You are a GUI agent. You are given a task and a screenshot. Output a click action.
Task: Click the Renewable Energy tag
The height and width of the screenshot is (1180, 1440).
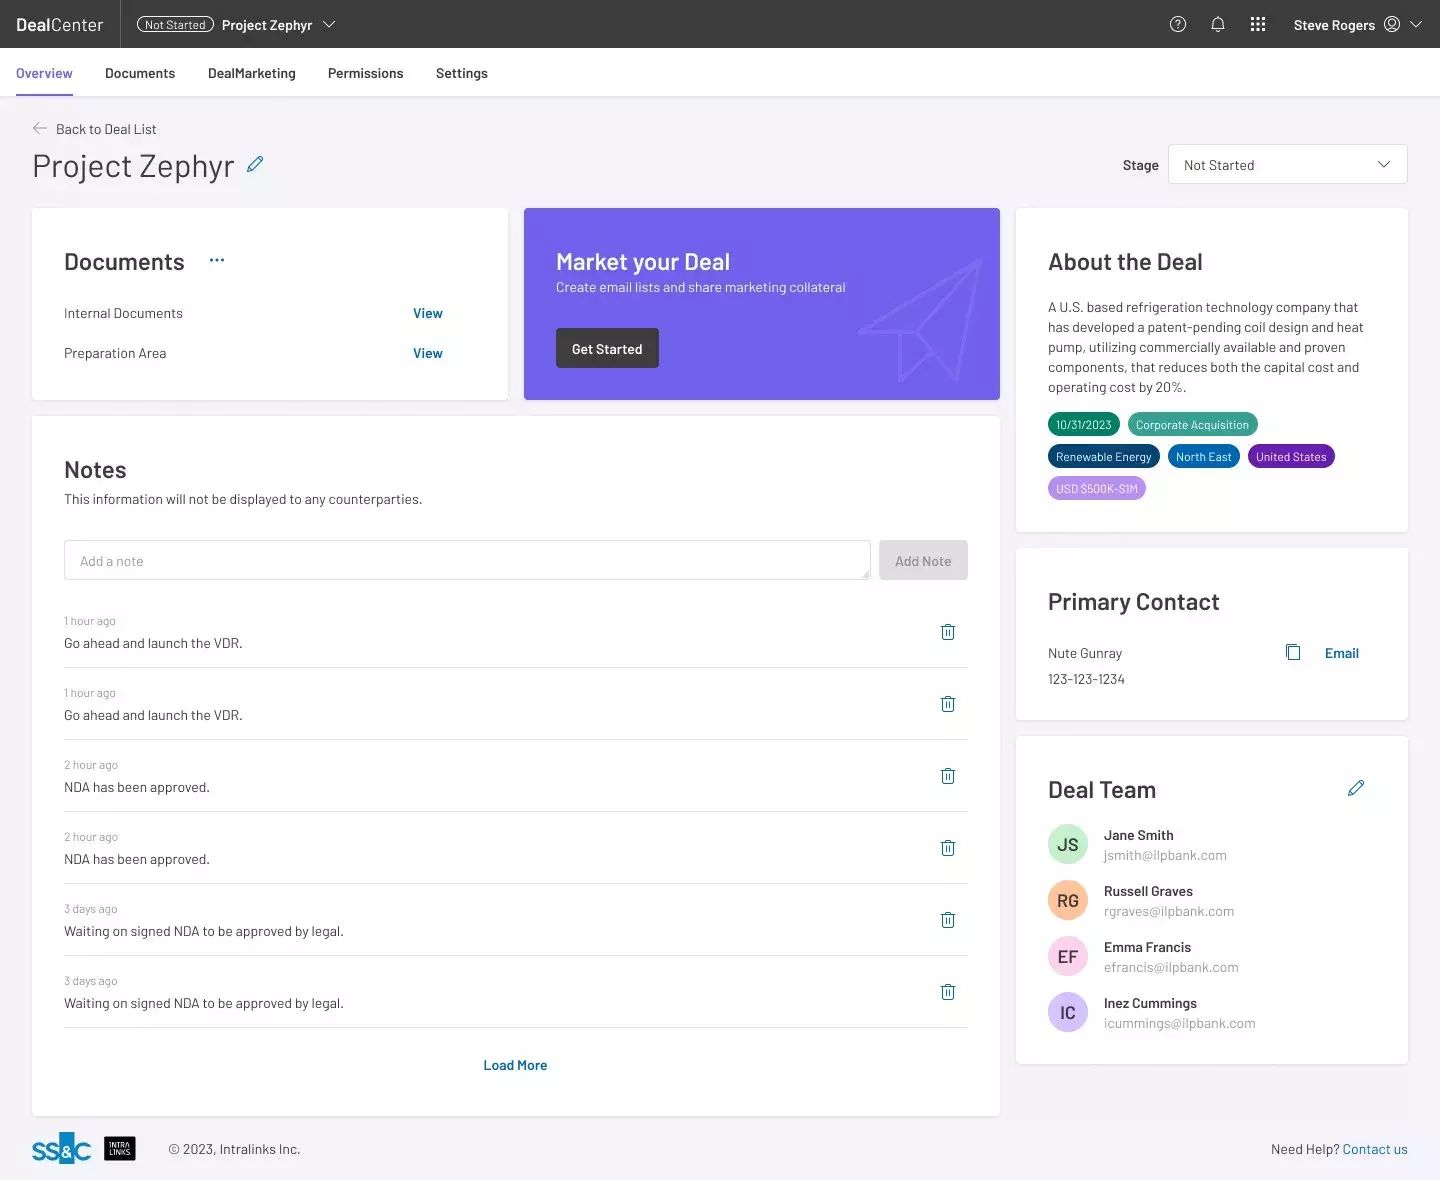1103,457
